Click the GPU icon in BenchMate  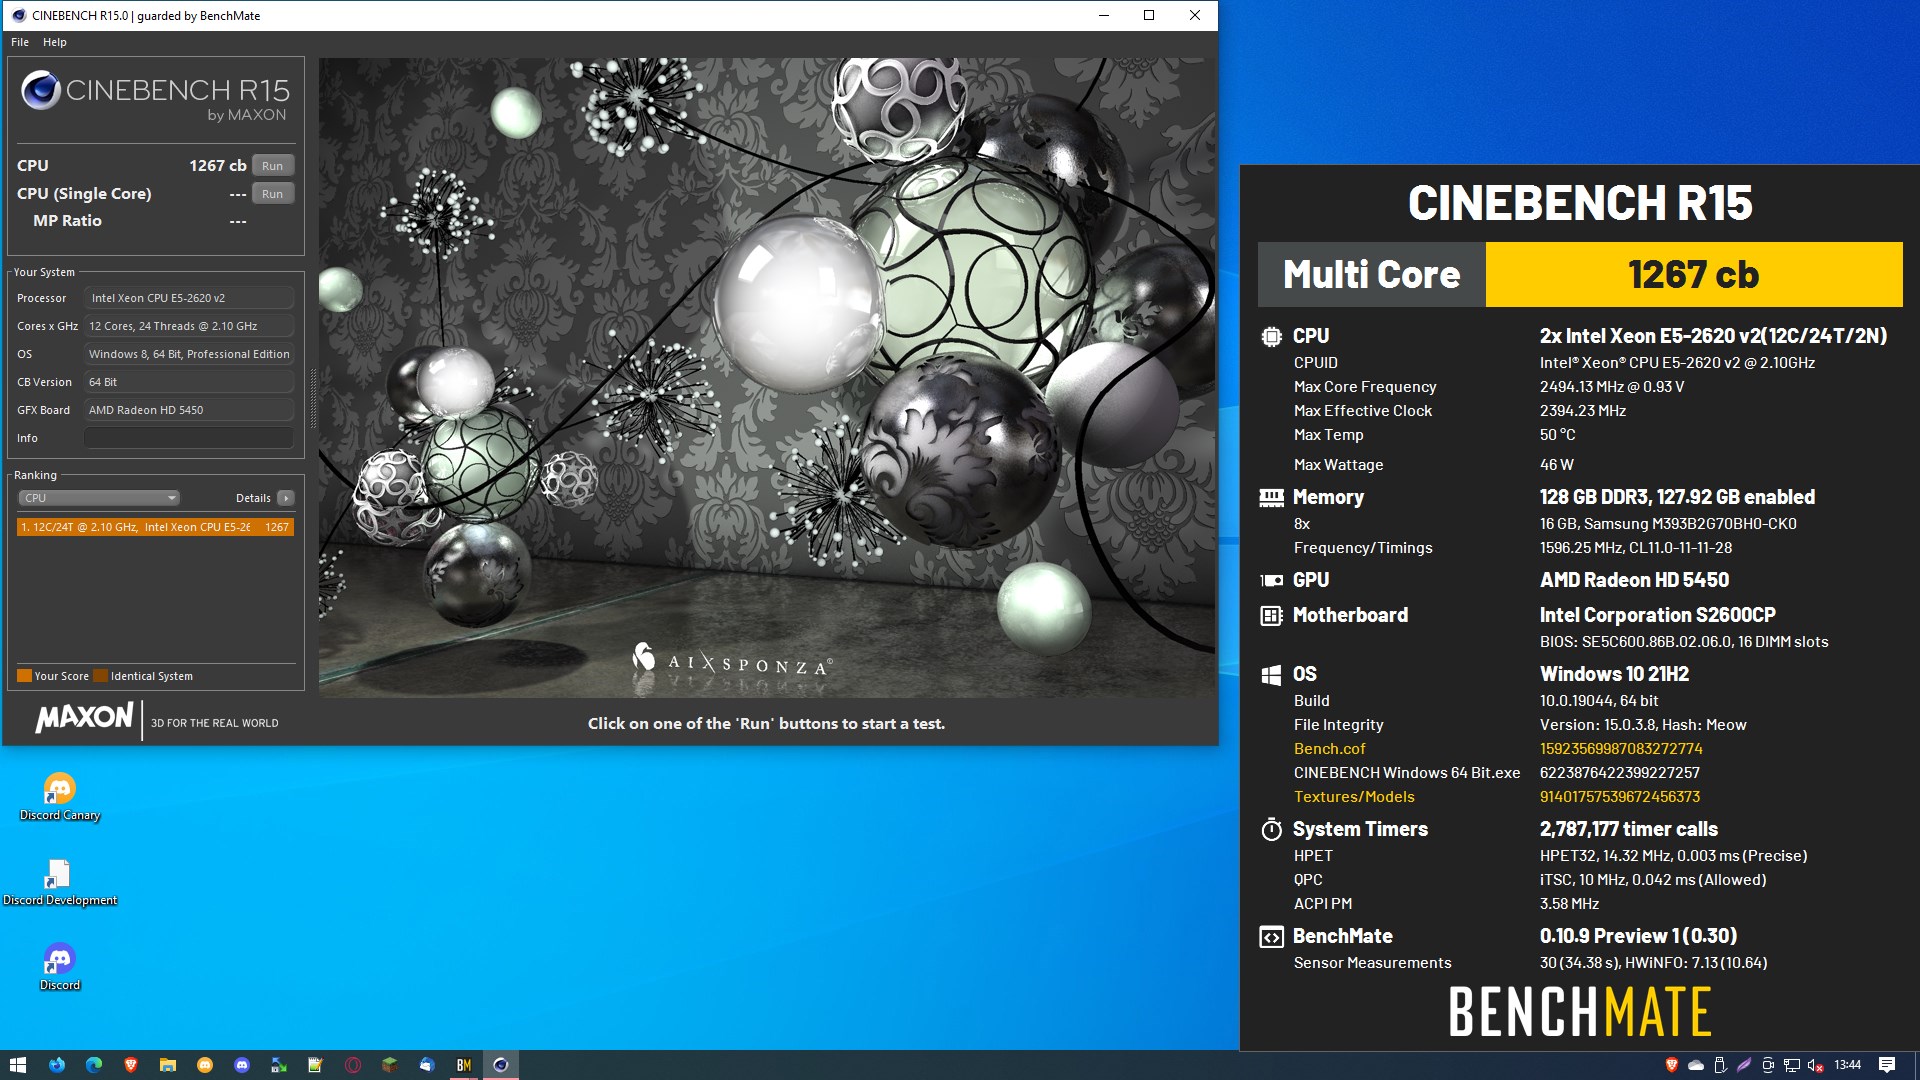click(1271, 580)
